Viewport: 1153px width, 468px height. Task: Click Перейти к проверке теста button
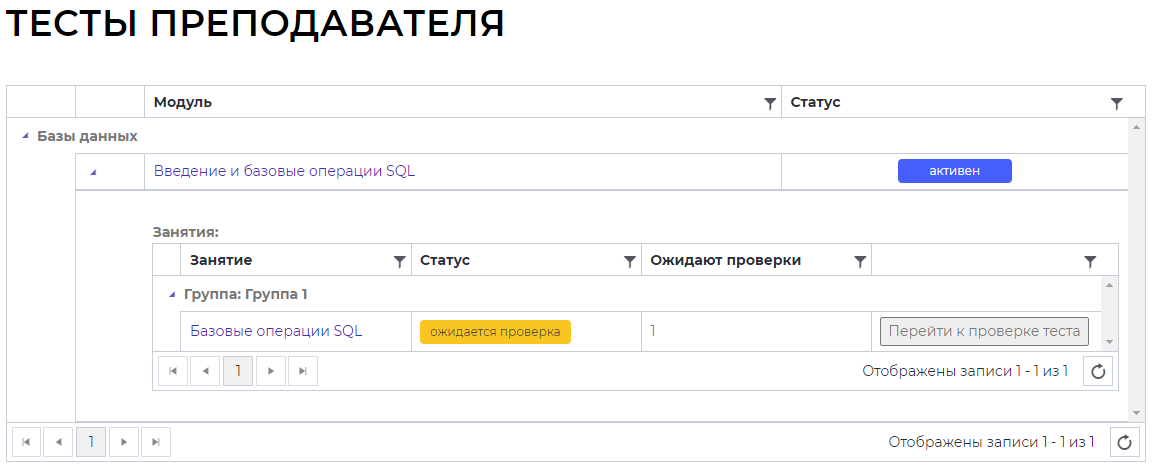pyautogui.click(x=984, y=331)
